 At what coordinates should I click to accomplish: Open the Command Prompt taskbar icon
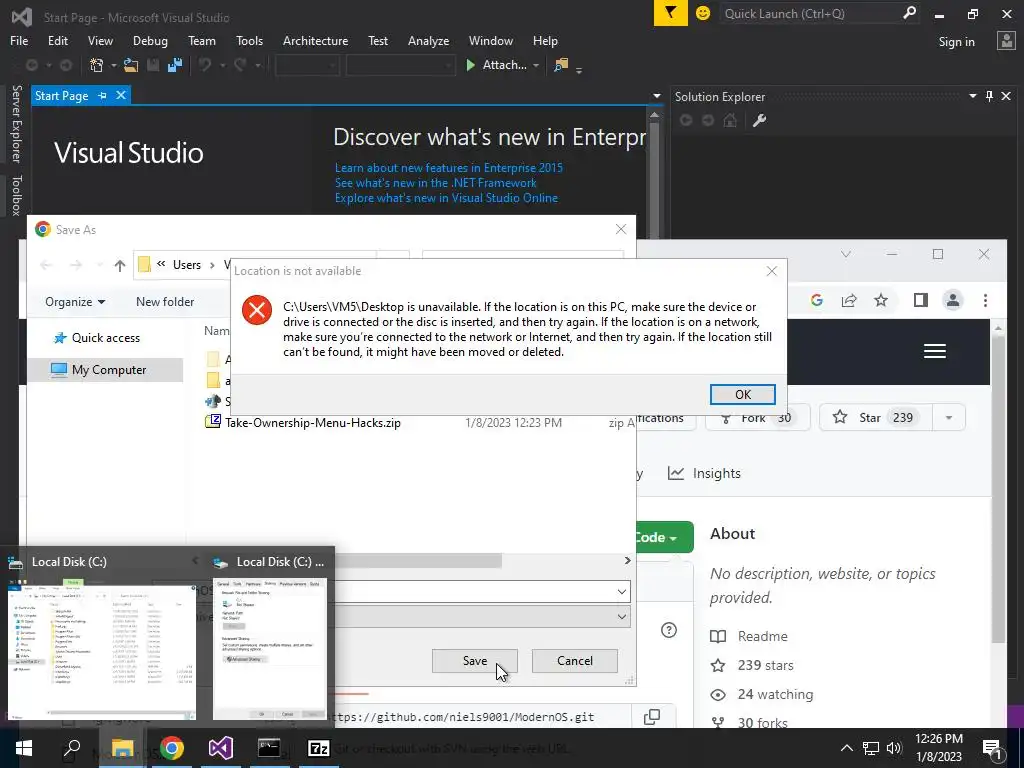tap(269, 748)
